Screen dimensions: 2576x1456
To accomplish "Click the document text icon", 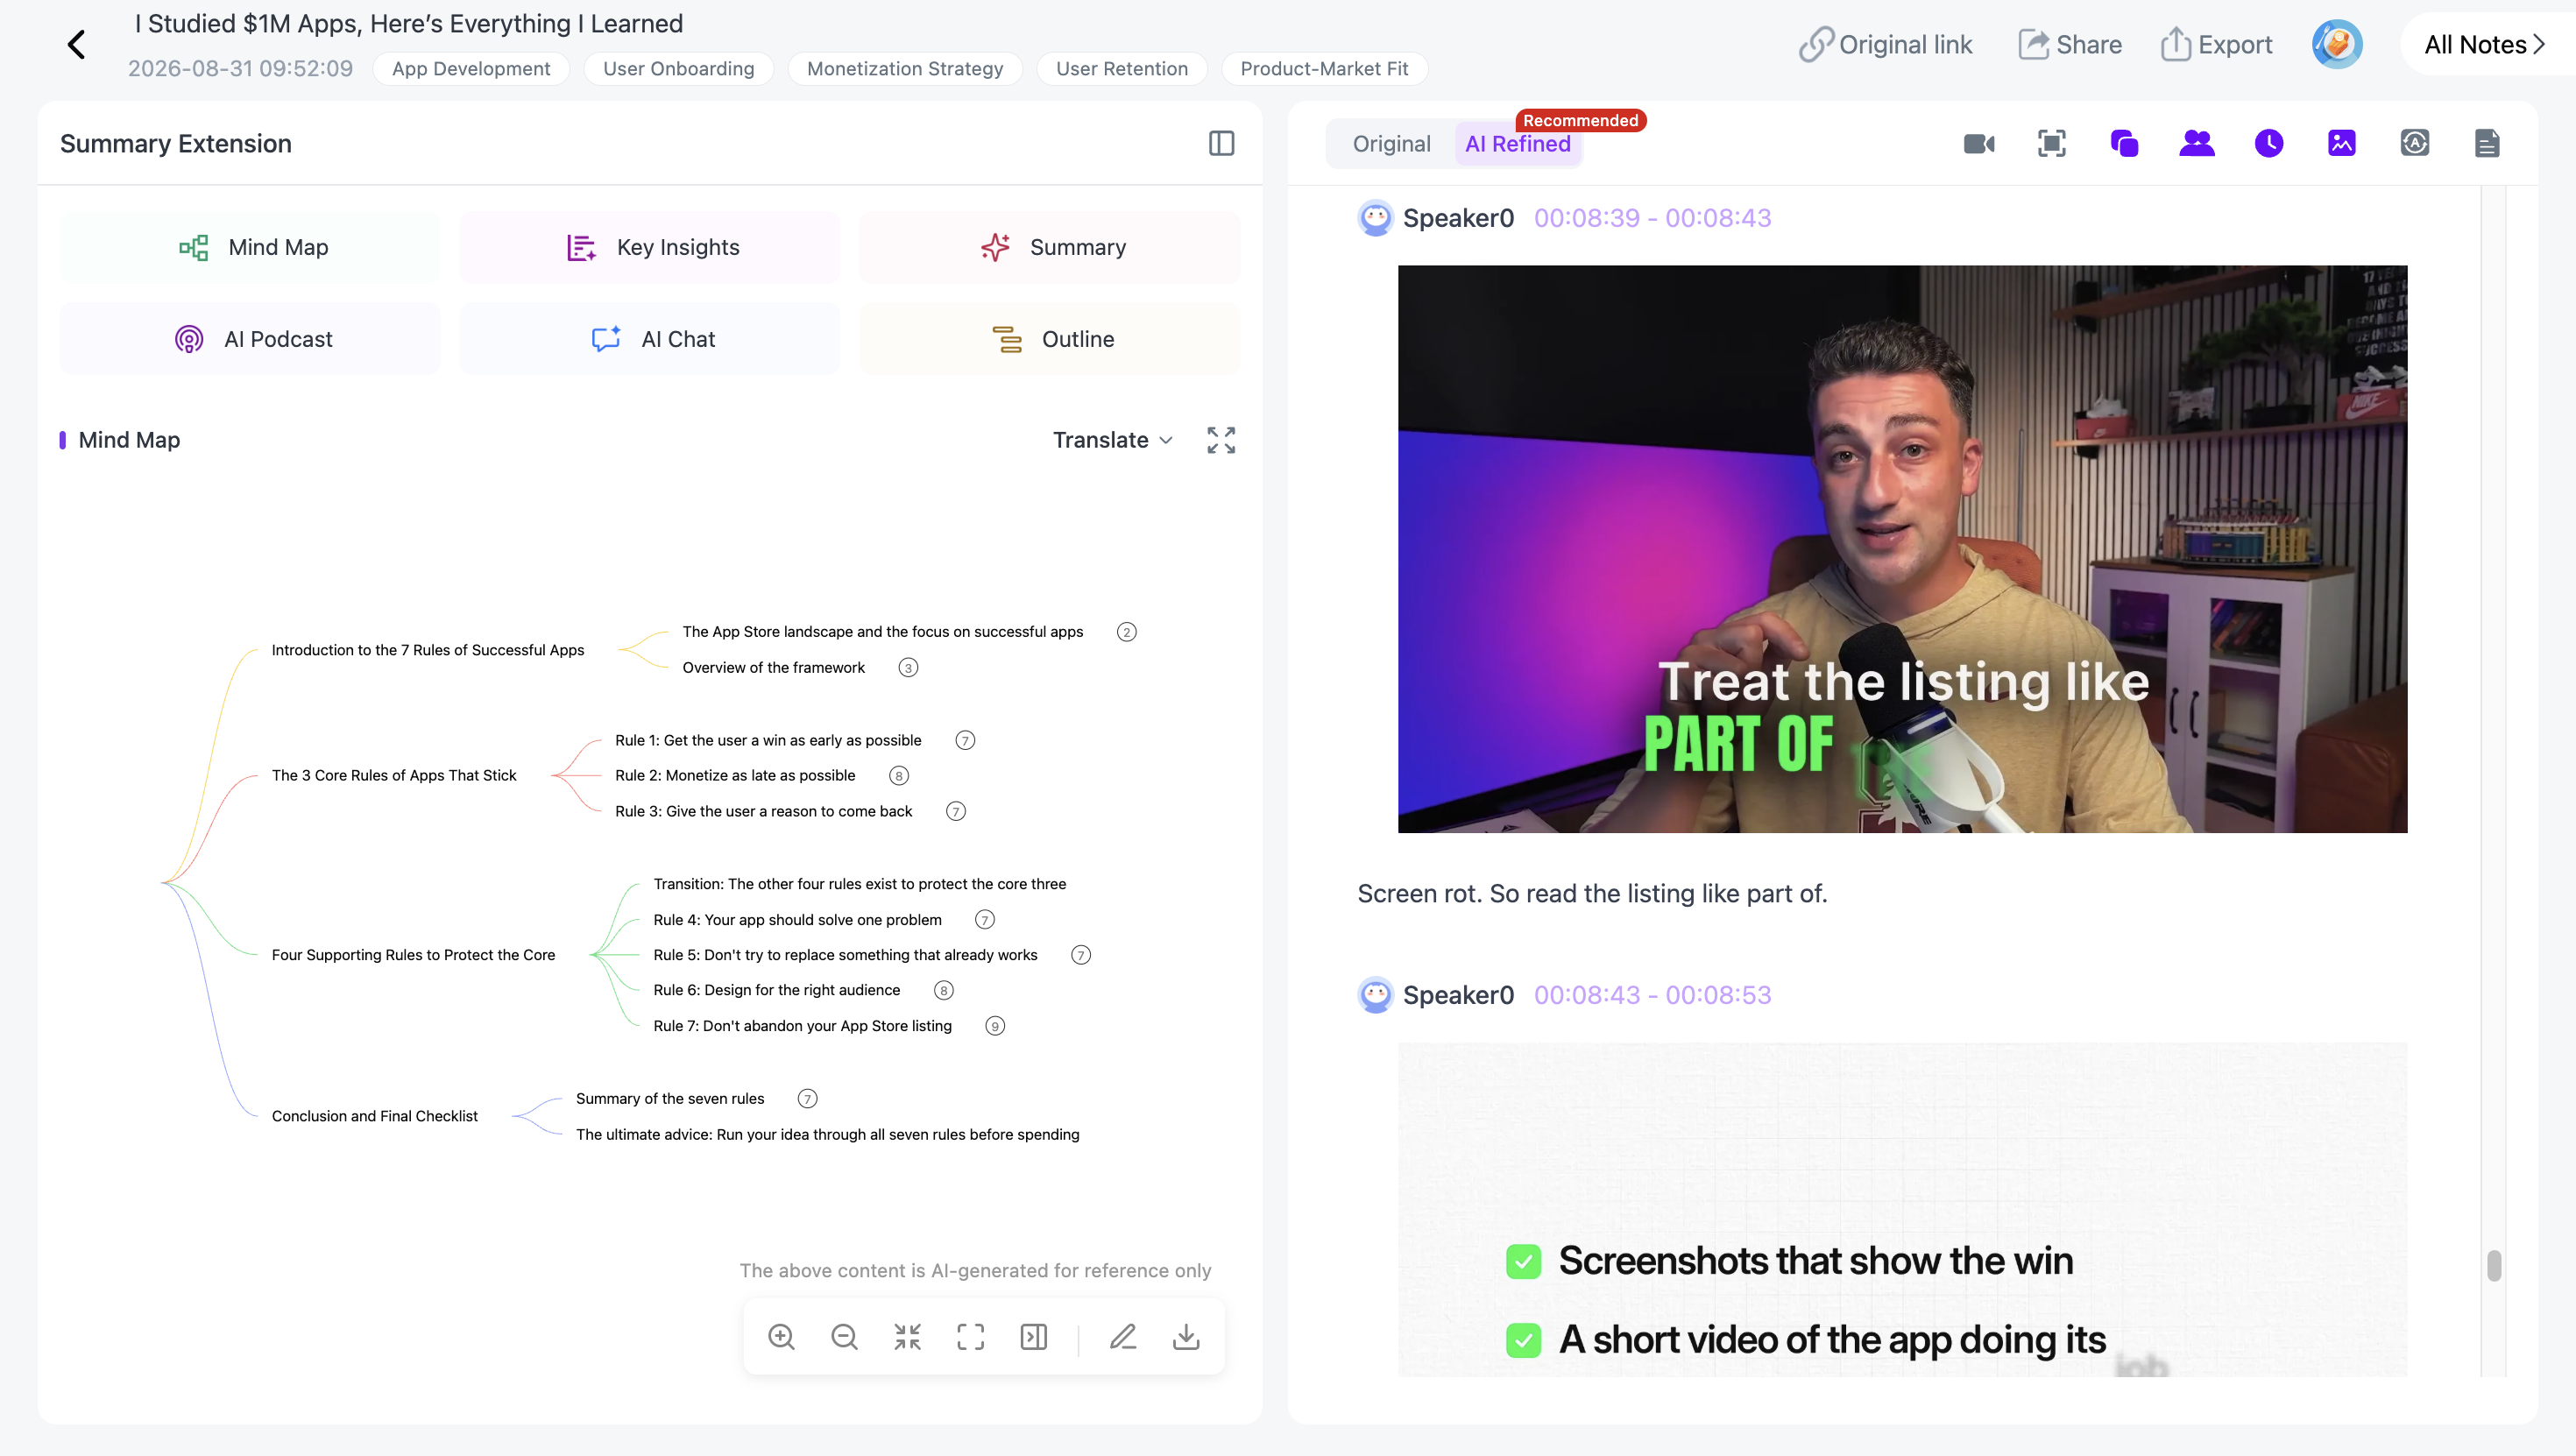I will (x=2487, y=144).
